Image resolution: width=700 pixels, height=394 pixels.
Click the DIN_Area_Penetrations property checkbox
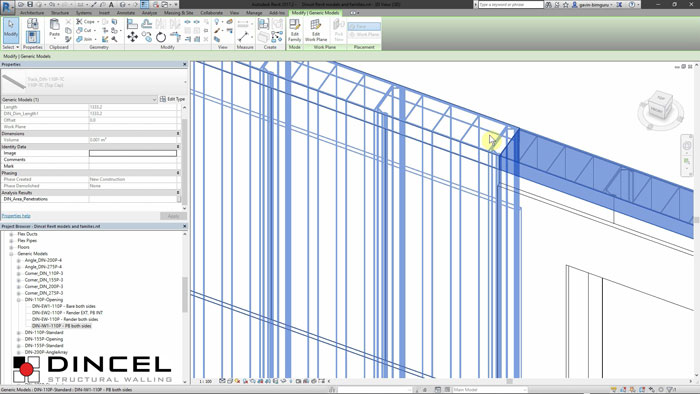pos(179,199)
